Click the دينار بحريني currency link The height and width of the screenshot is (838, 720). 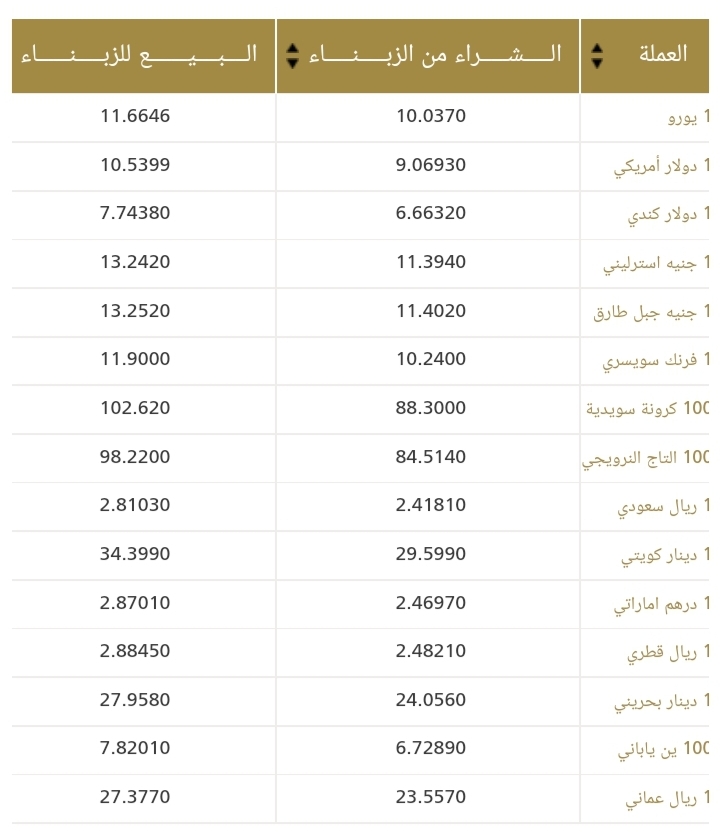coord(661,700)
